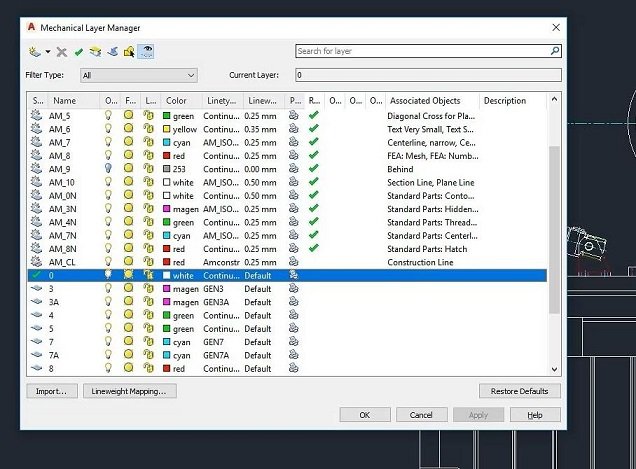Click the toolbar icon with cursor arrow
Image resolution: width=636 pixels, height=469 pixels.
(129, 52)
